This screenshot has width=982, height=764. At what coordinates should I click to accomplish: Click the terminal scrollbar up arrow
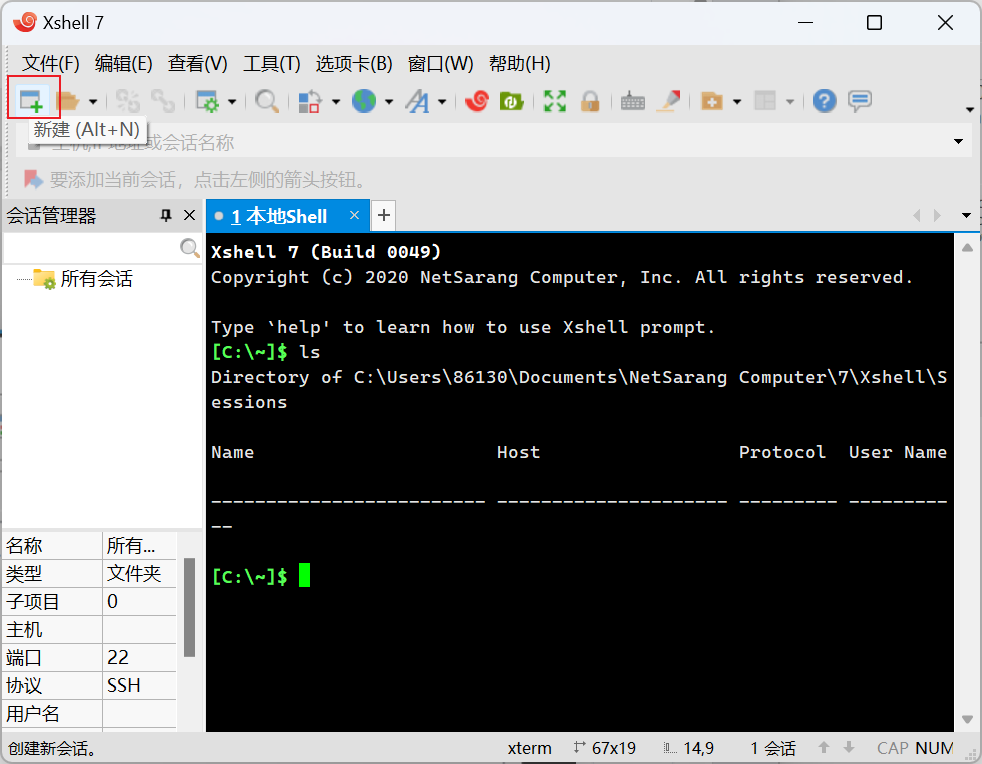point(968,247)
